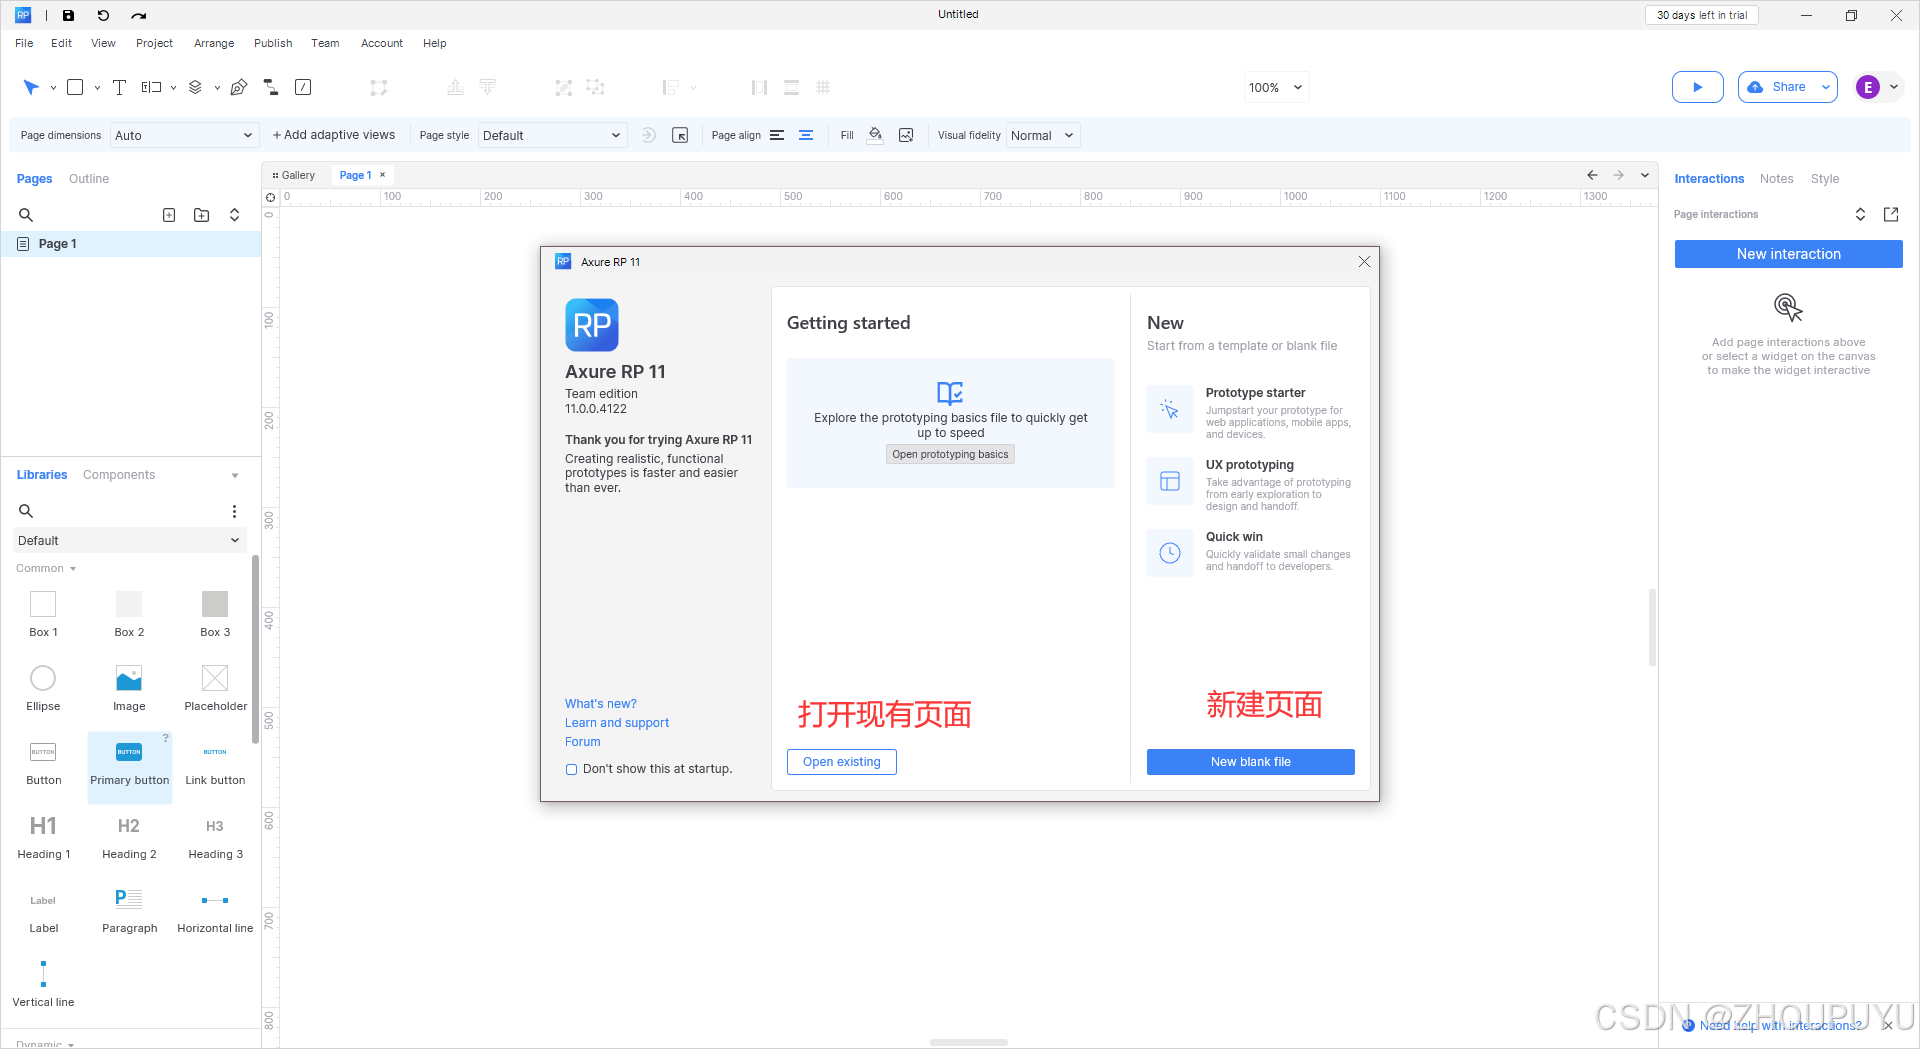The height and width of the screenshot is (1049, 1920).
Task: Open the libraries three-dot options menu
Action: point(234,511)
